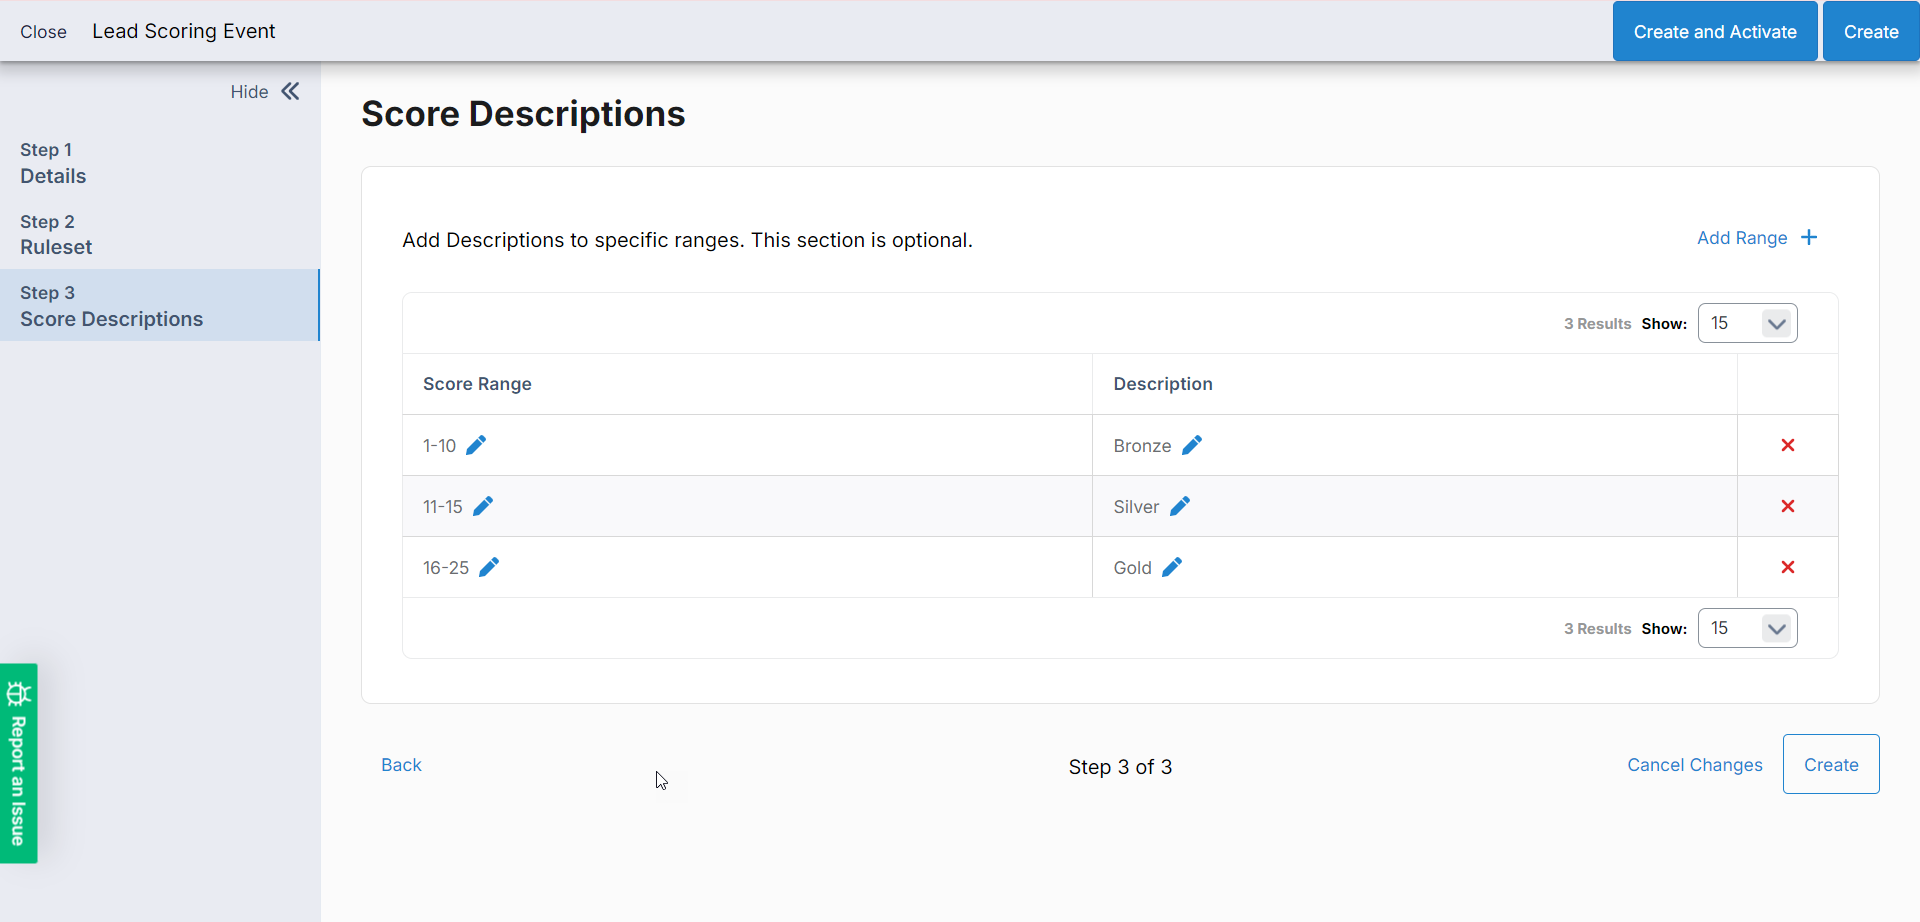Edit the Bronze description pencil icon

pos(1192,445)
